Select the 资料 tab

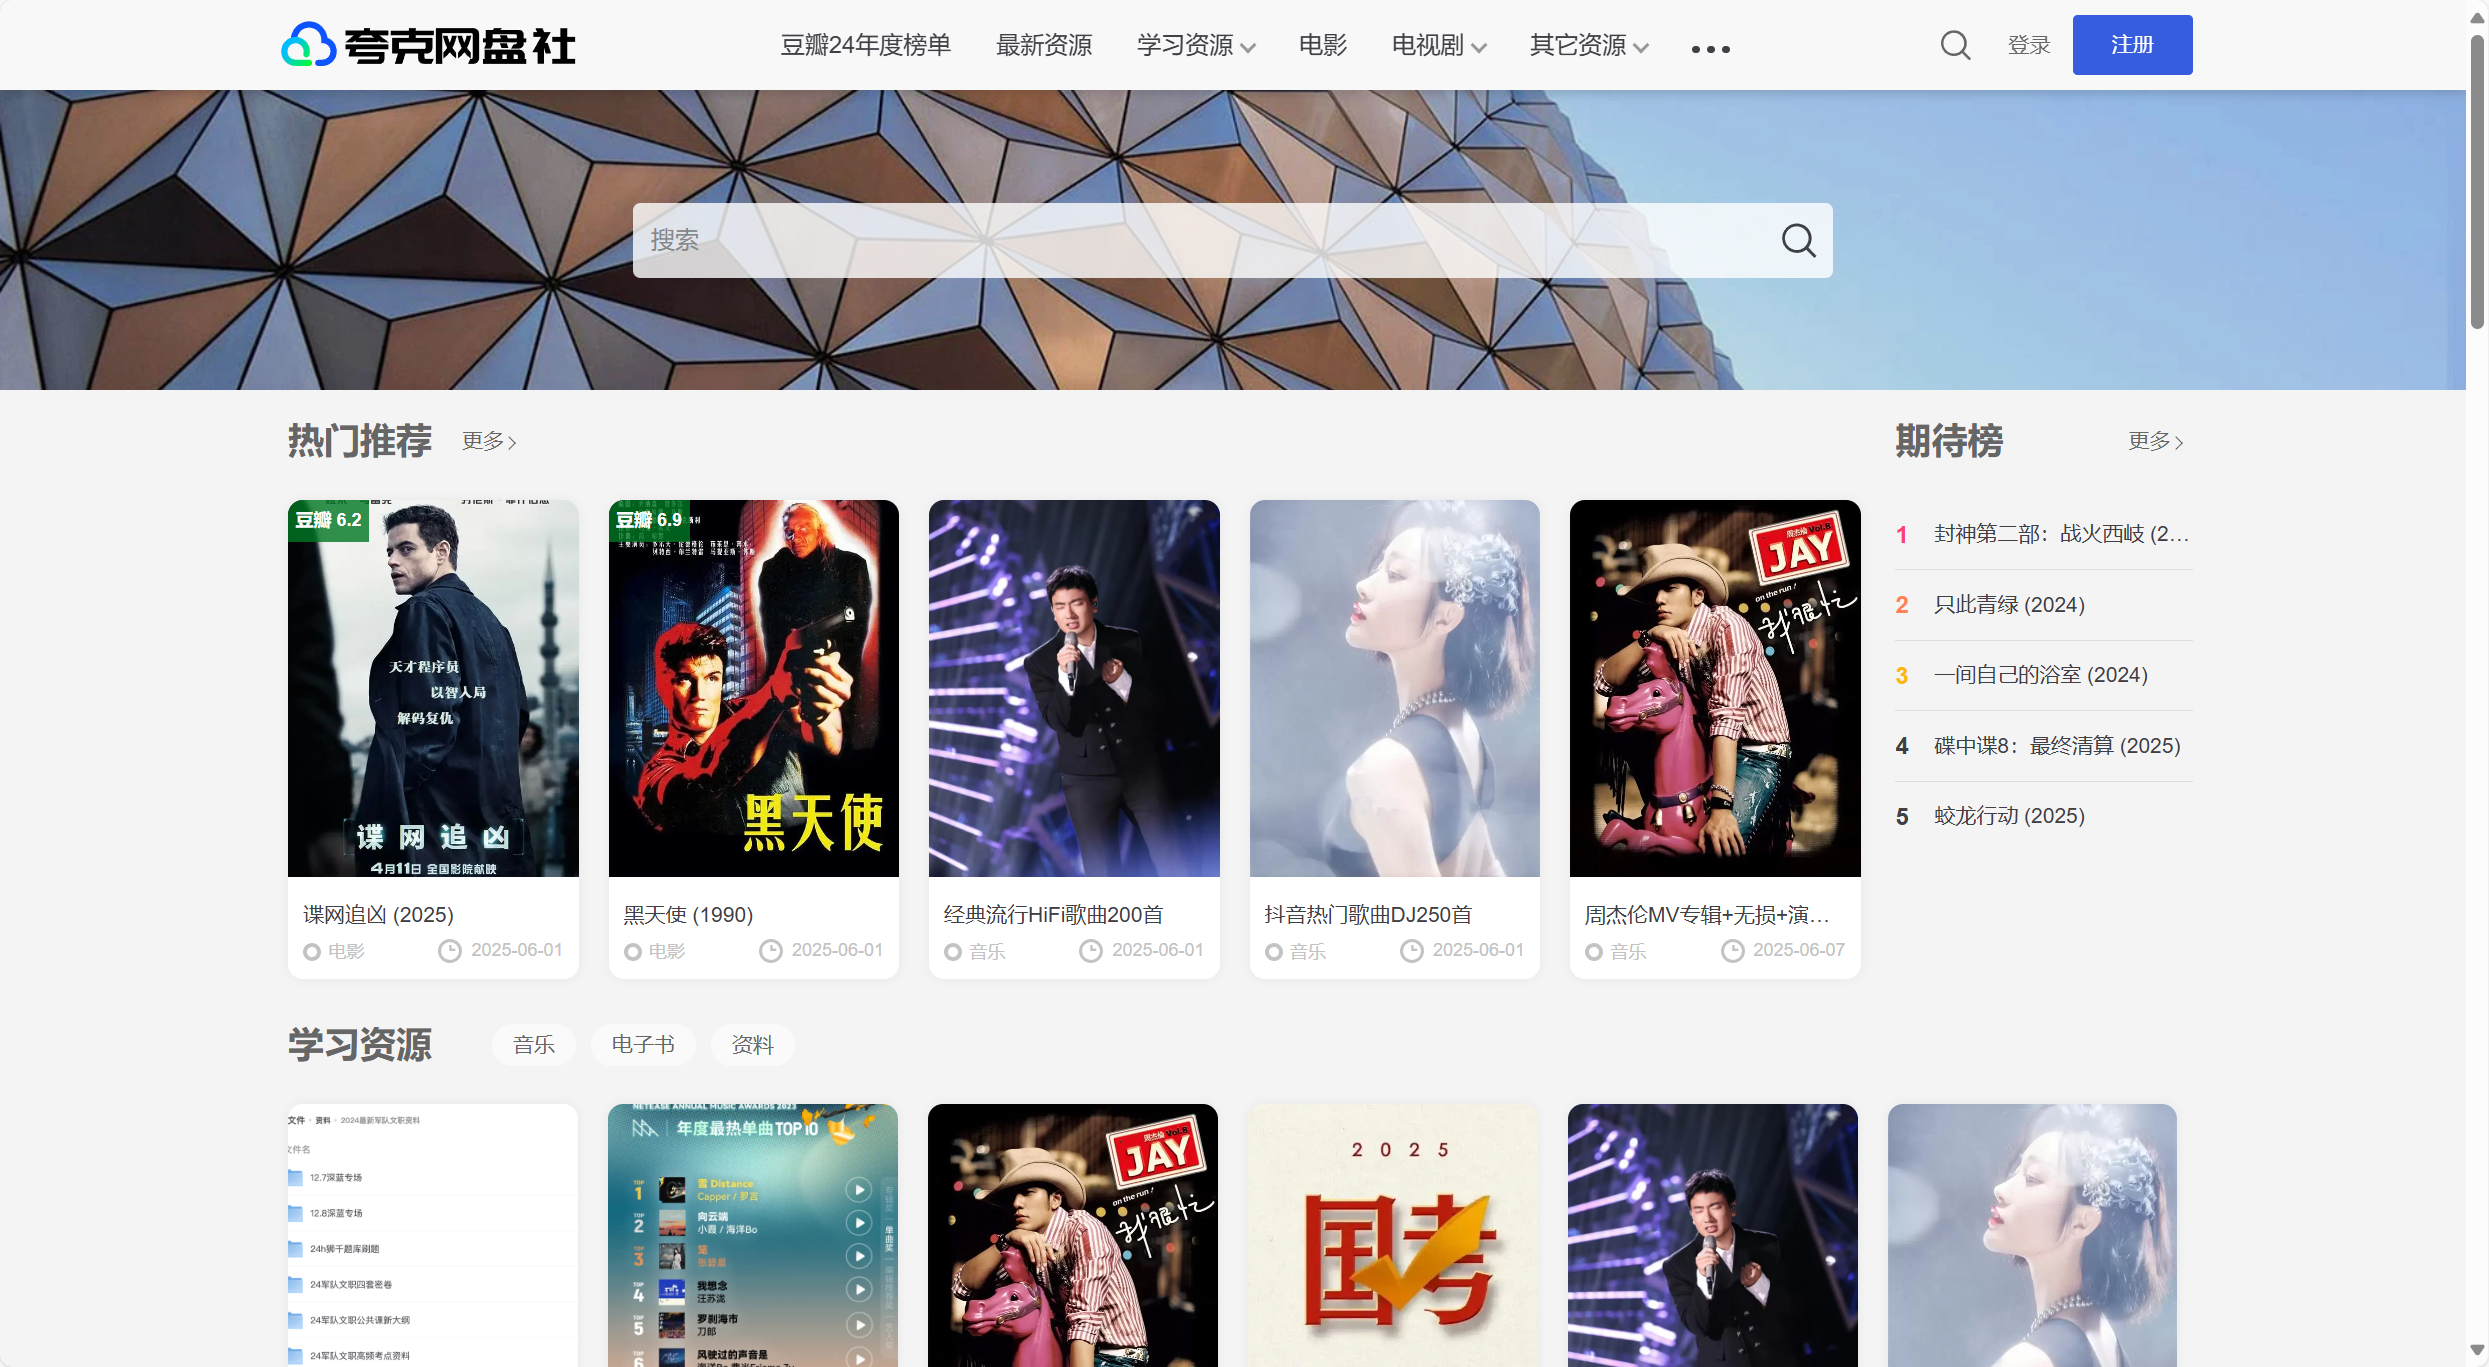click(x=752, y=1045)
